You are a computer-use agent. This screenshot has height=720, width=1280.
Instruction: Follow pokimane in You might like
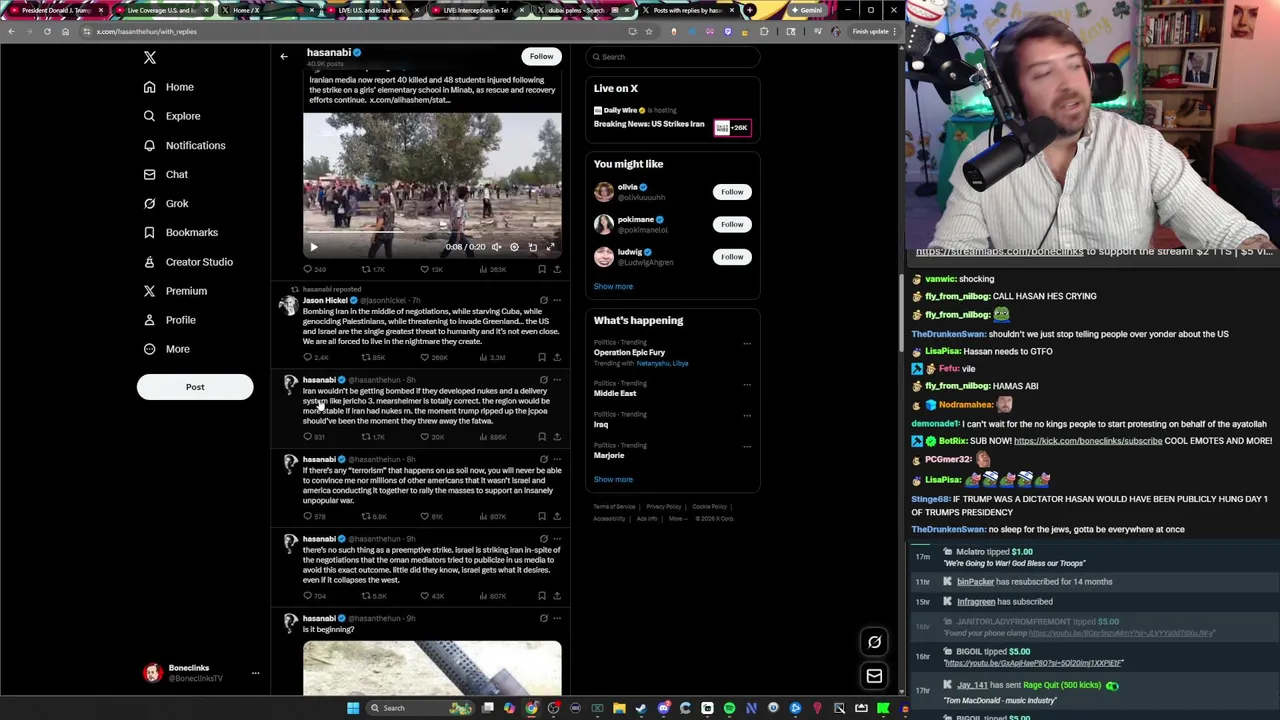point(732,224)
